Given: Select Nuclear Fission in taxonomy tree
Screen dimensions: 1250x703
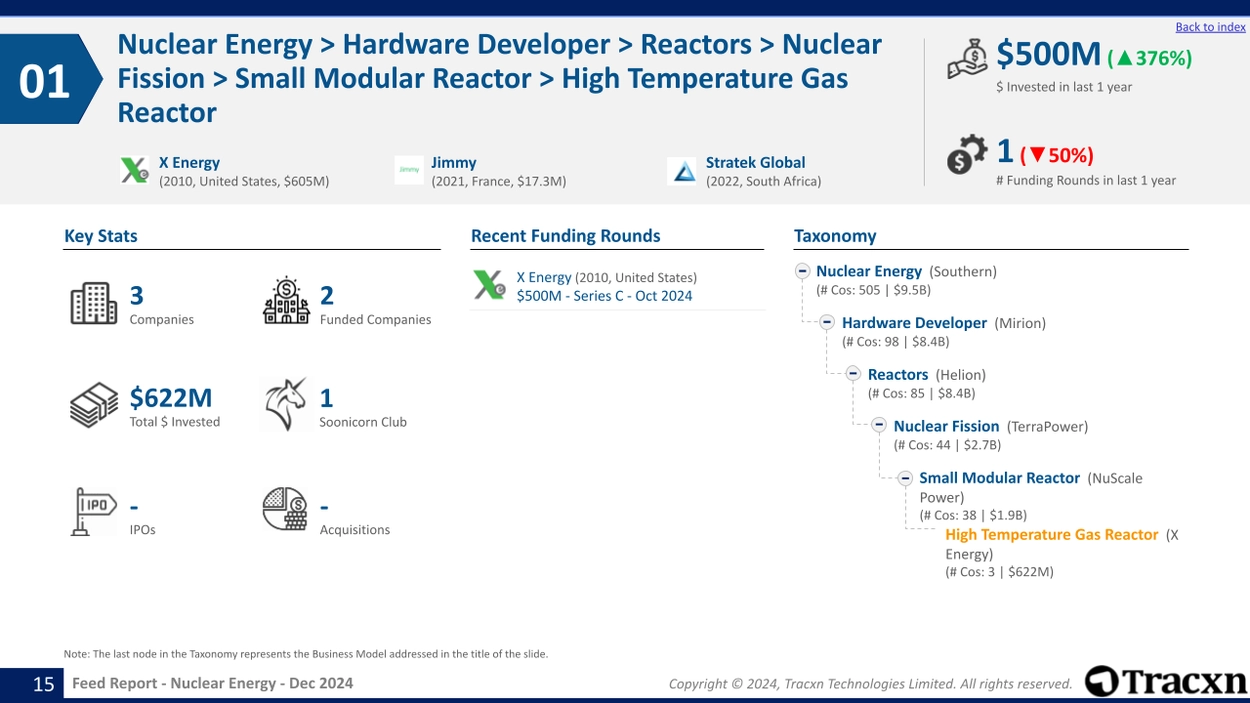Looking at the screenshot, I should 946,426.
